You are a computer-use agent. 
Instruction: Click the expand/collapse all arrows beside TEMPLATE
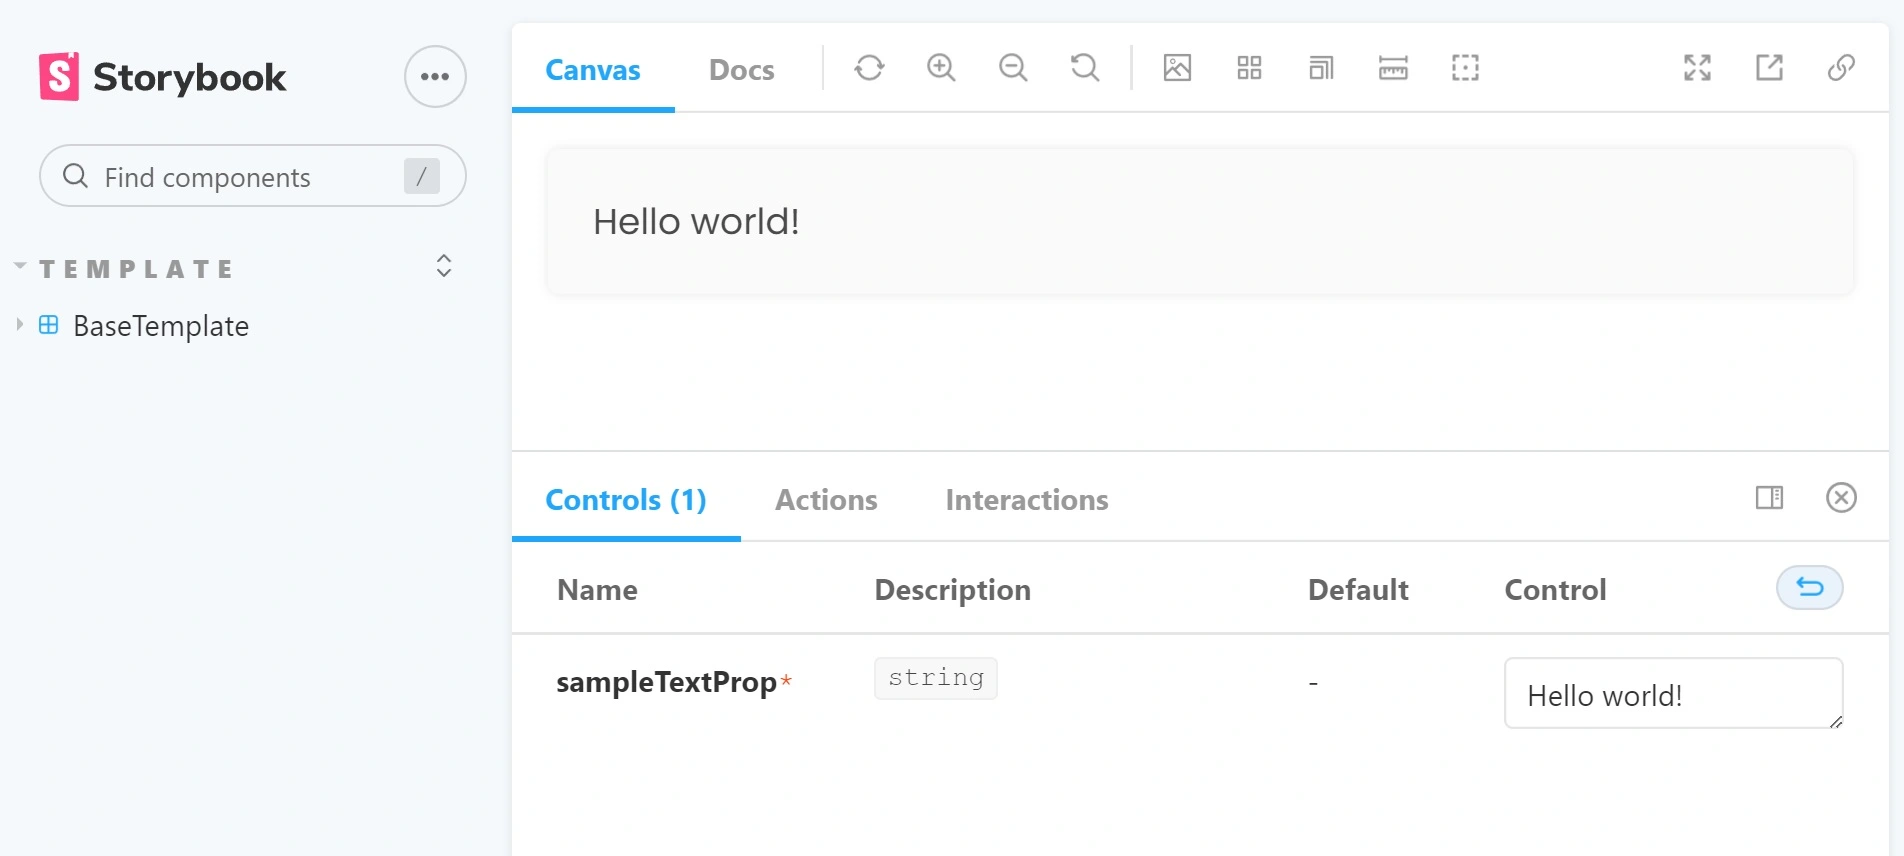pyautogui.click(x=444, y=266)
